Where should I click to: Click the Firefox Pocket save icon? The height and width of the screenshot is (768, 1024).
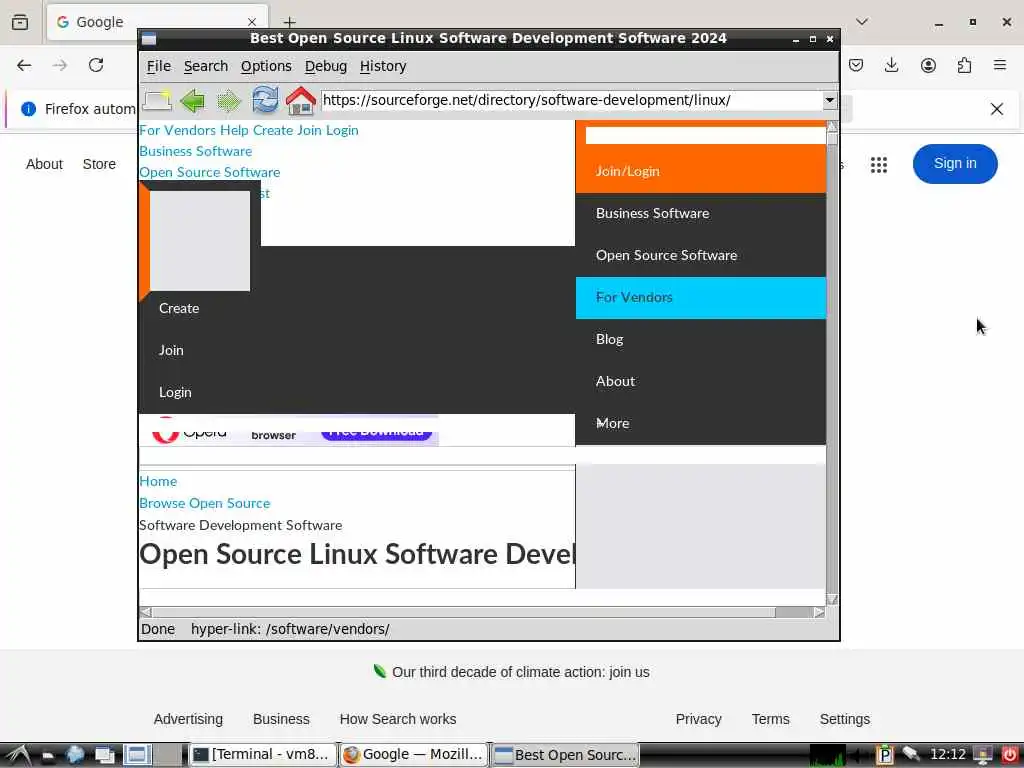(856, 65)
